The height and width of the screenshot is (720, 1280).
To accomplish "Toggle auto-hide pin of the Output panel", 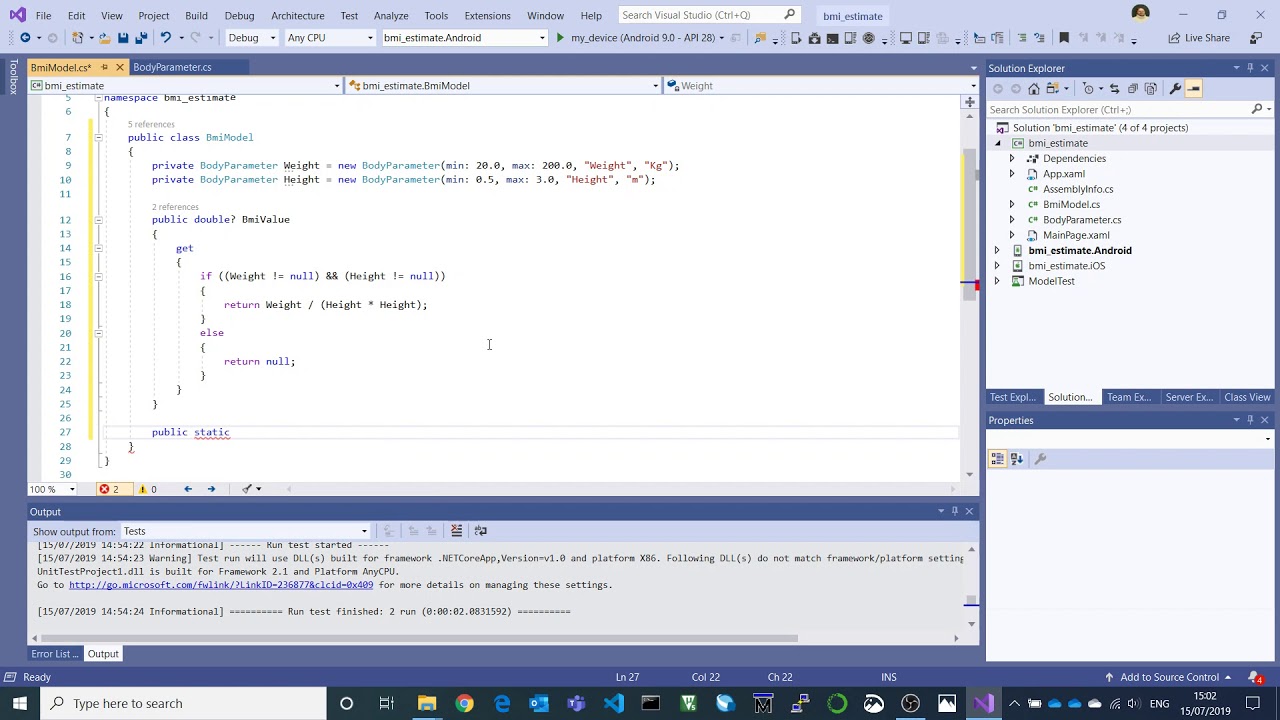I will [x=955, y=511].
